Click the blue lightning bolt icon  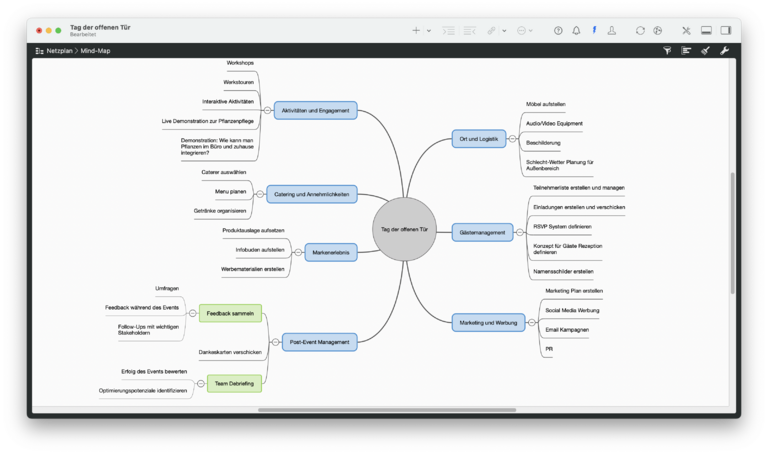coord(594,30)
